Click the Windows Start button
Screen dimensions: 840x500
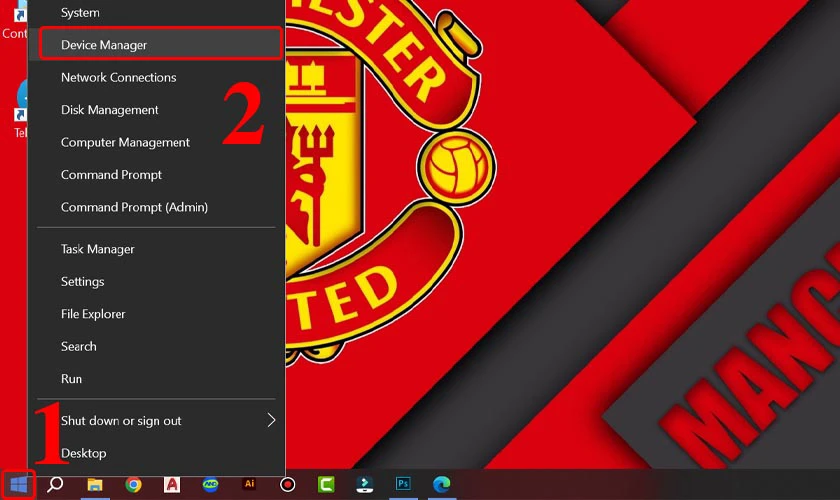[x=19, y=484]
